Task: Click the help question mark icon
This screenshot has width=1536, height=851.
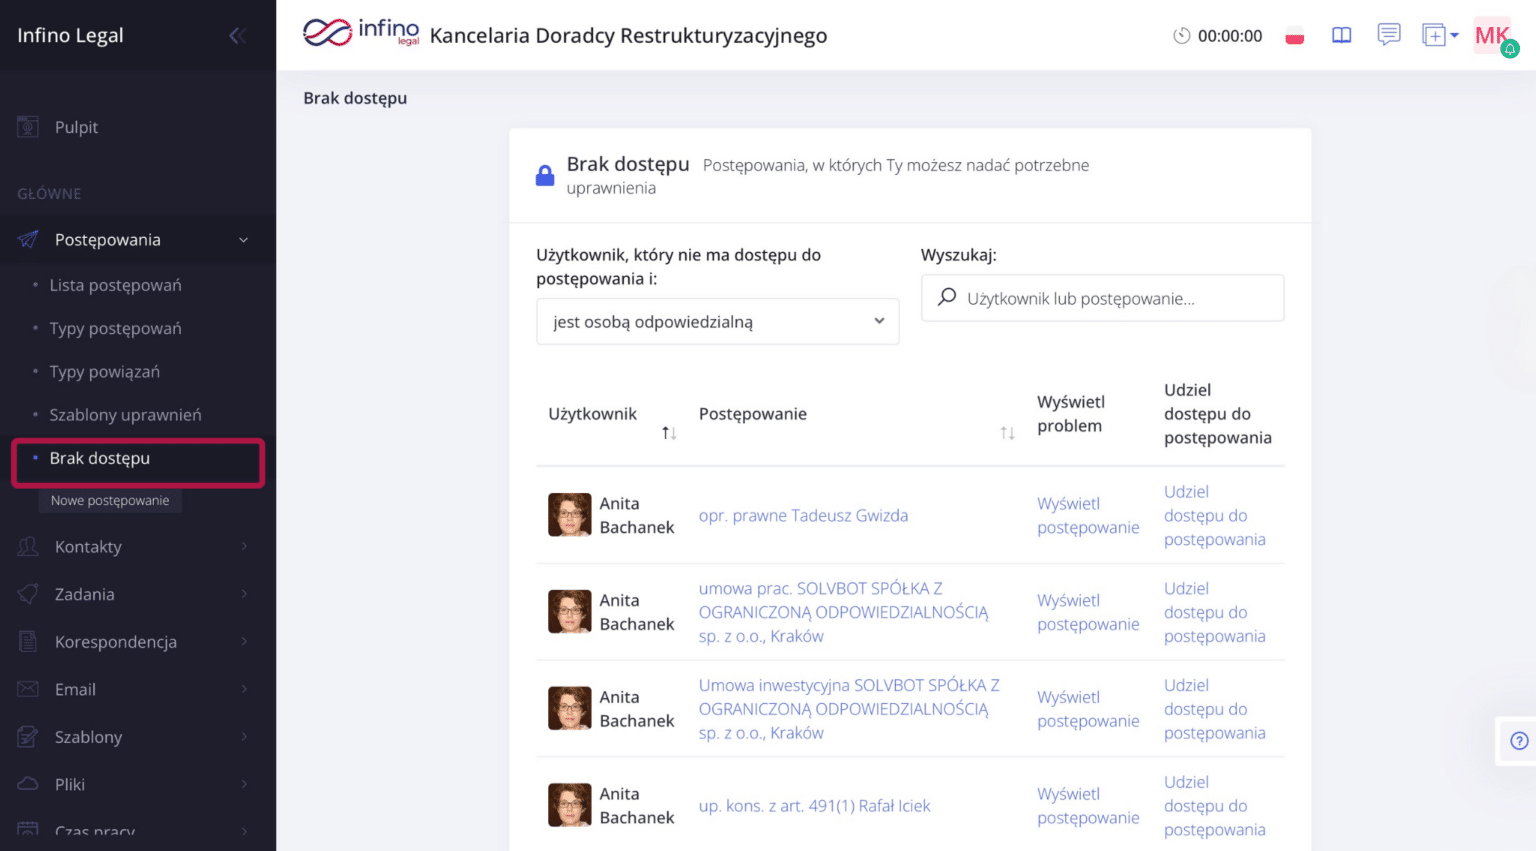Action: (x=1519, y=741)
